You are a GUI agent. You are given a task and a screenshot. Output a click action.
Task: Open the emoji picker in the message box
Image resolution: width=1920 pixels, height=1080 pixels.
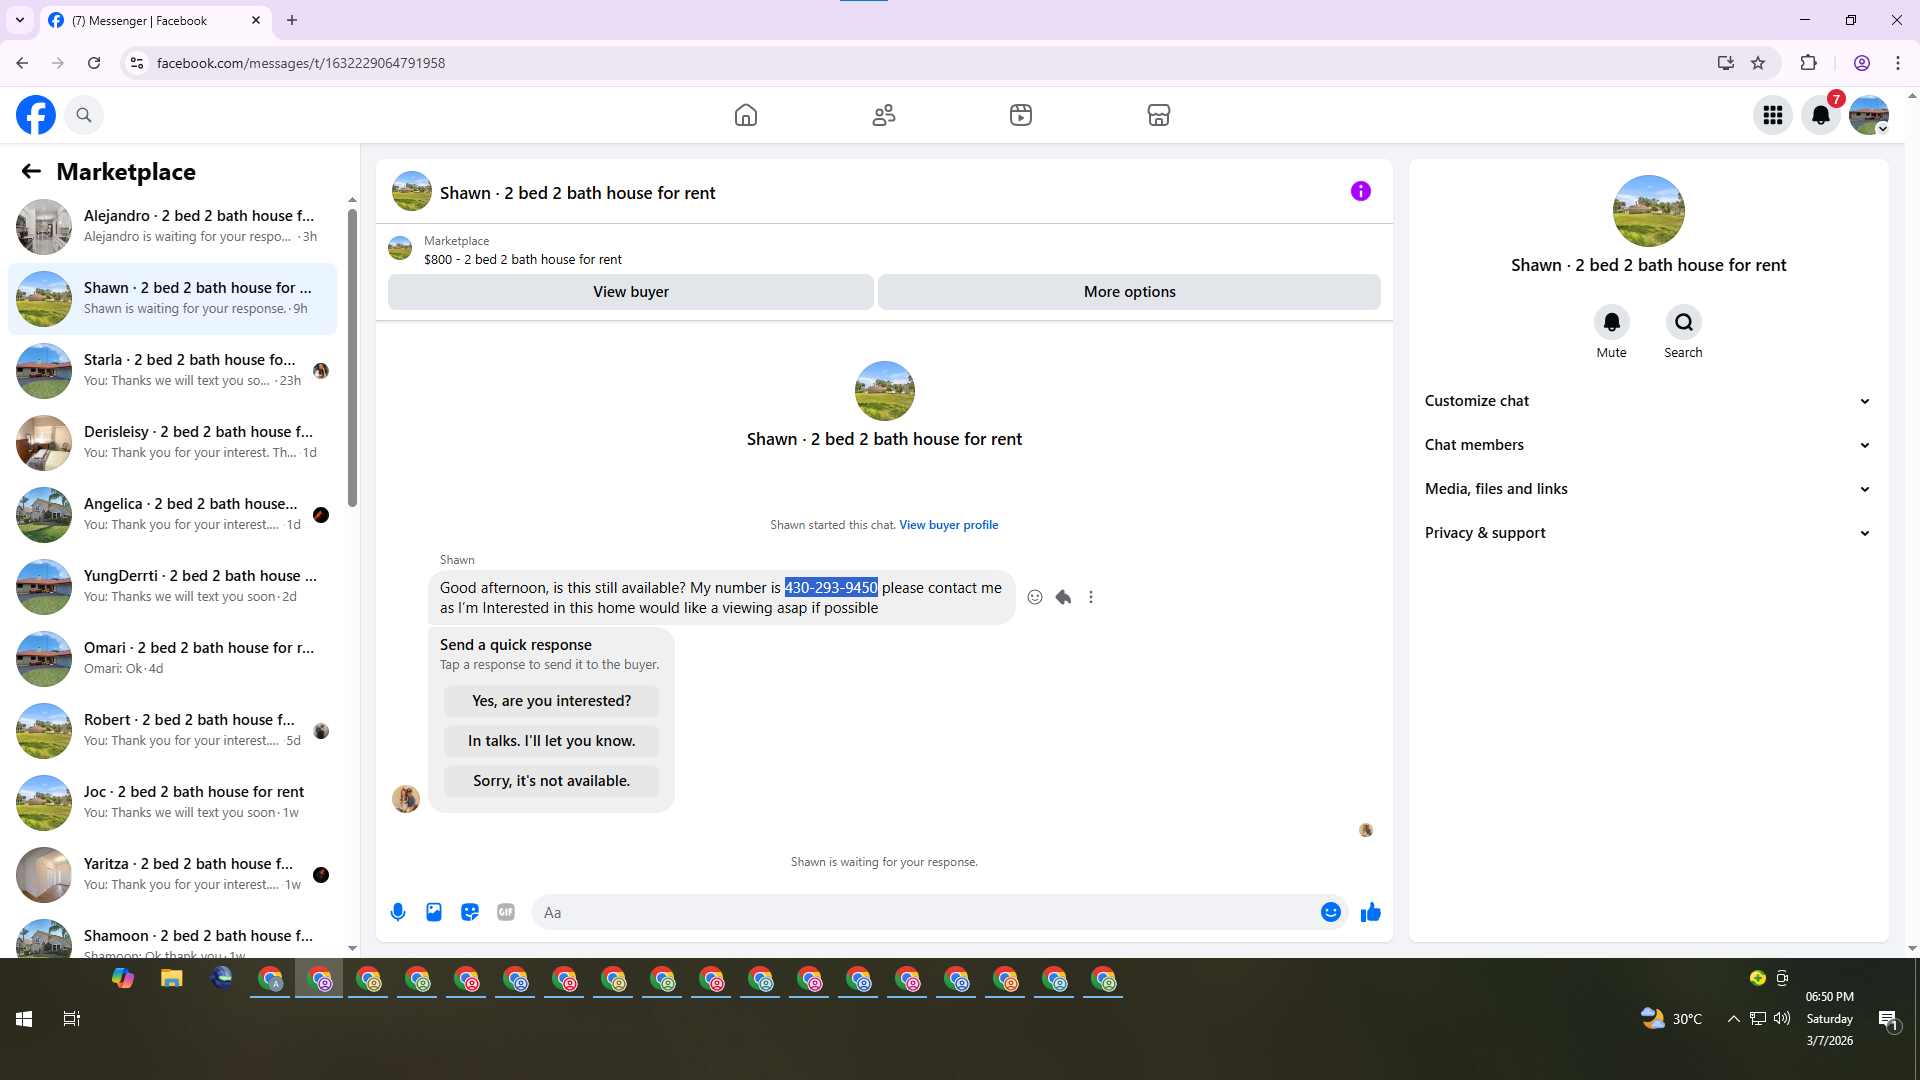[x=1331, y=912]
